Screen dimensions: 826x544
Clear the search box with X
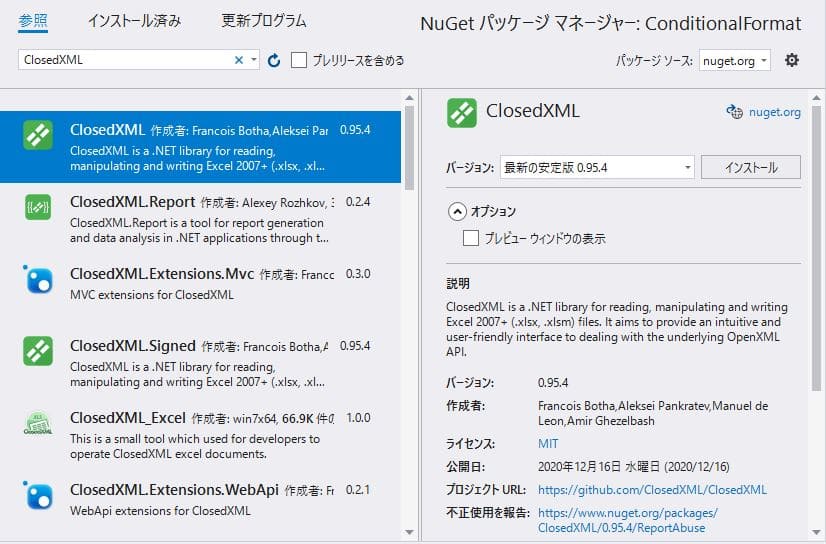[x=239, y=60]
